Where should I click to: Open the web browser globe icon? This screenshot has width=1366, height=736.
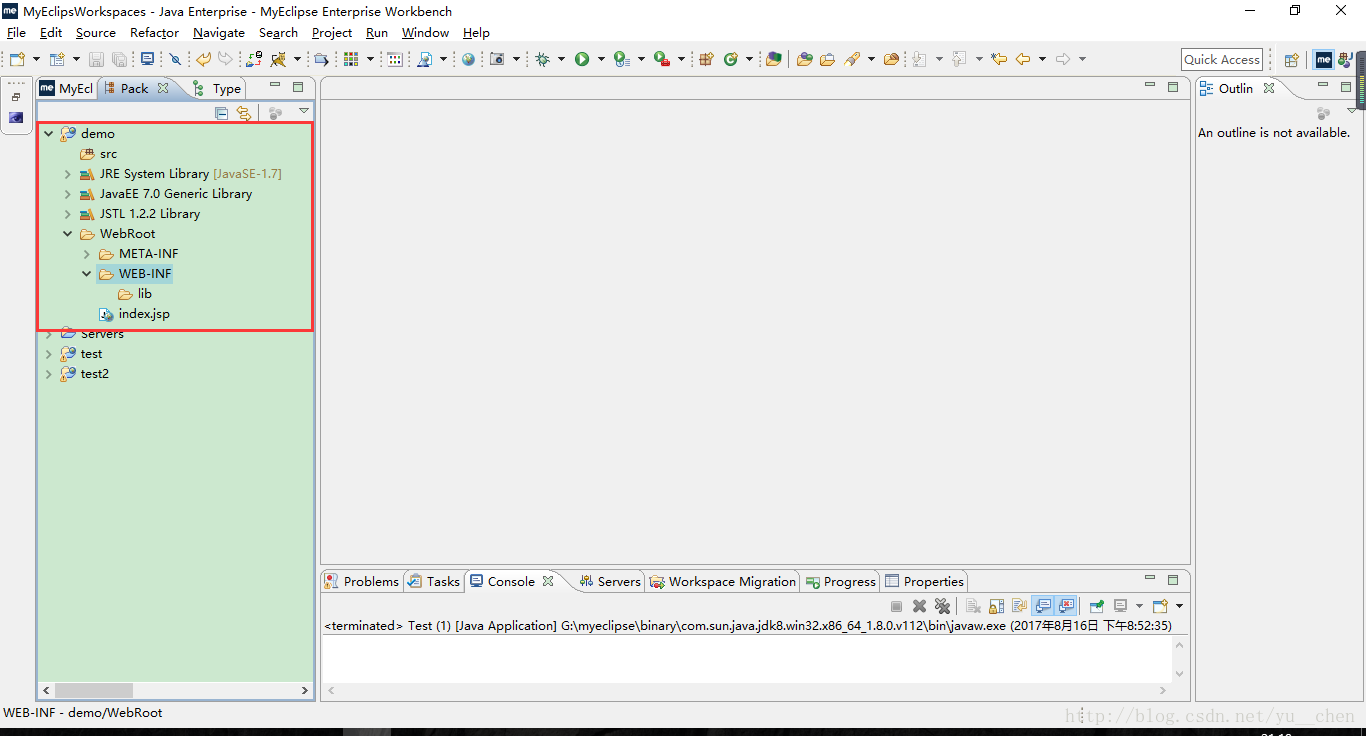click(x=468, y=59)
